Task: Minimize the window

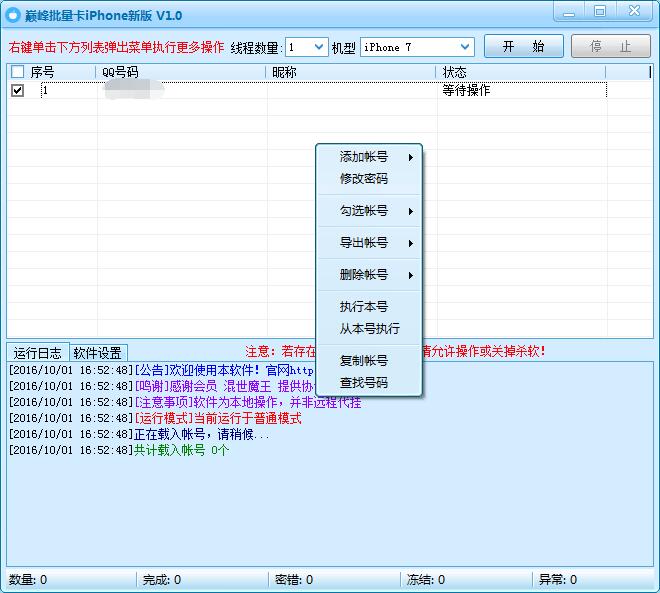Action: [571, 12]
